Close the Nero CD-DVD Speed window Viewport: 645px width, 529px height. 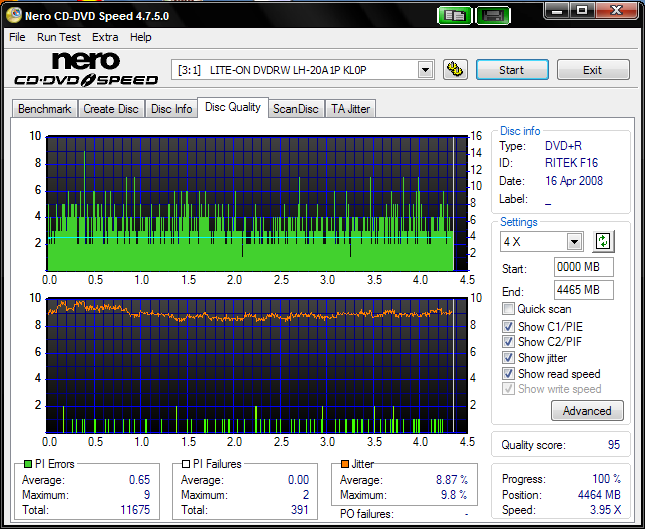(x=617, y=12)
